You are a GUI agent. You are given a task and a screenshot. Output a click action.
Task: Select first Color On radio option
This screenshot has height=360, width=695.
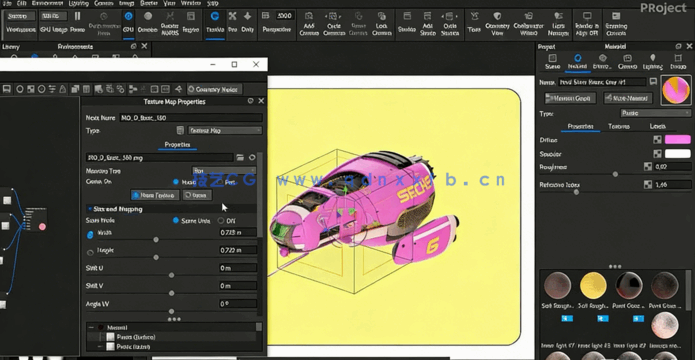(x=176, y=182)
